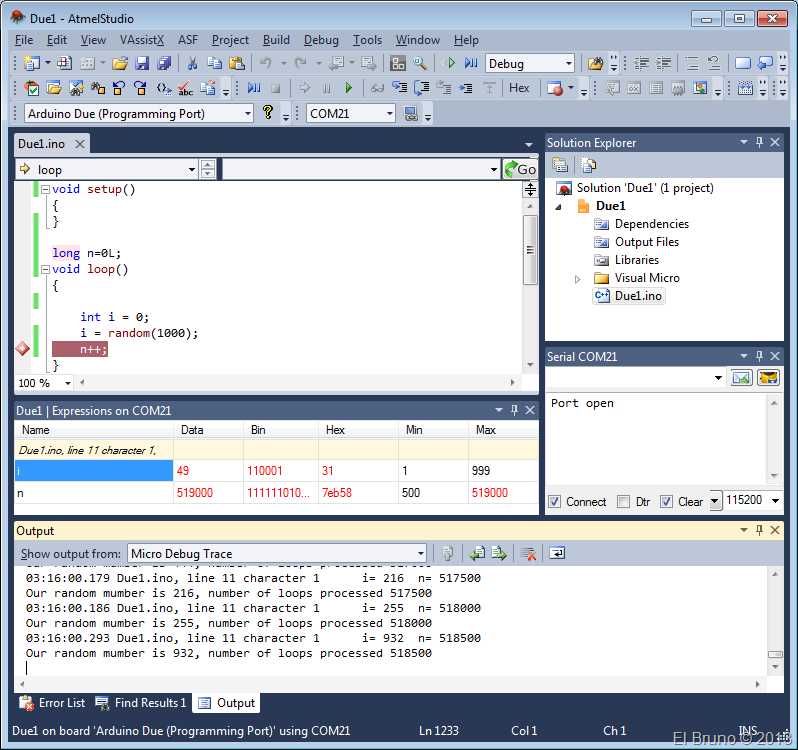Click the Open File folder icon

(x=120, y=63)
